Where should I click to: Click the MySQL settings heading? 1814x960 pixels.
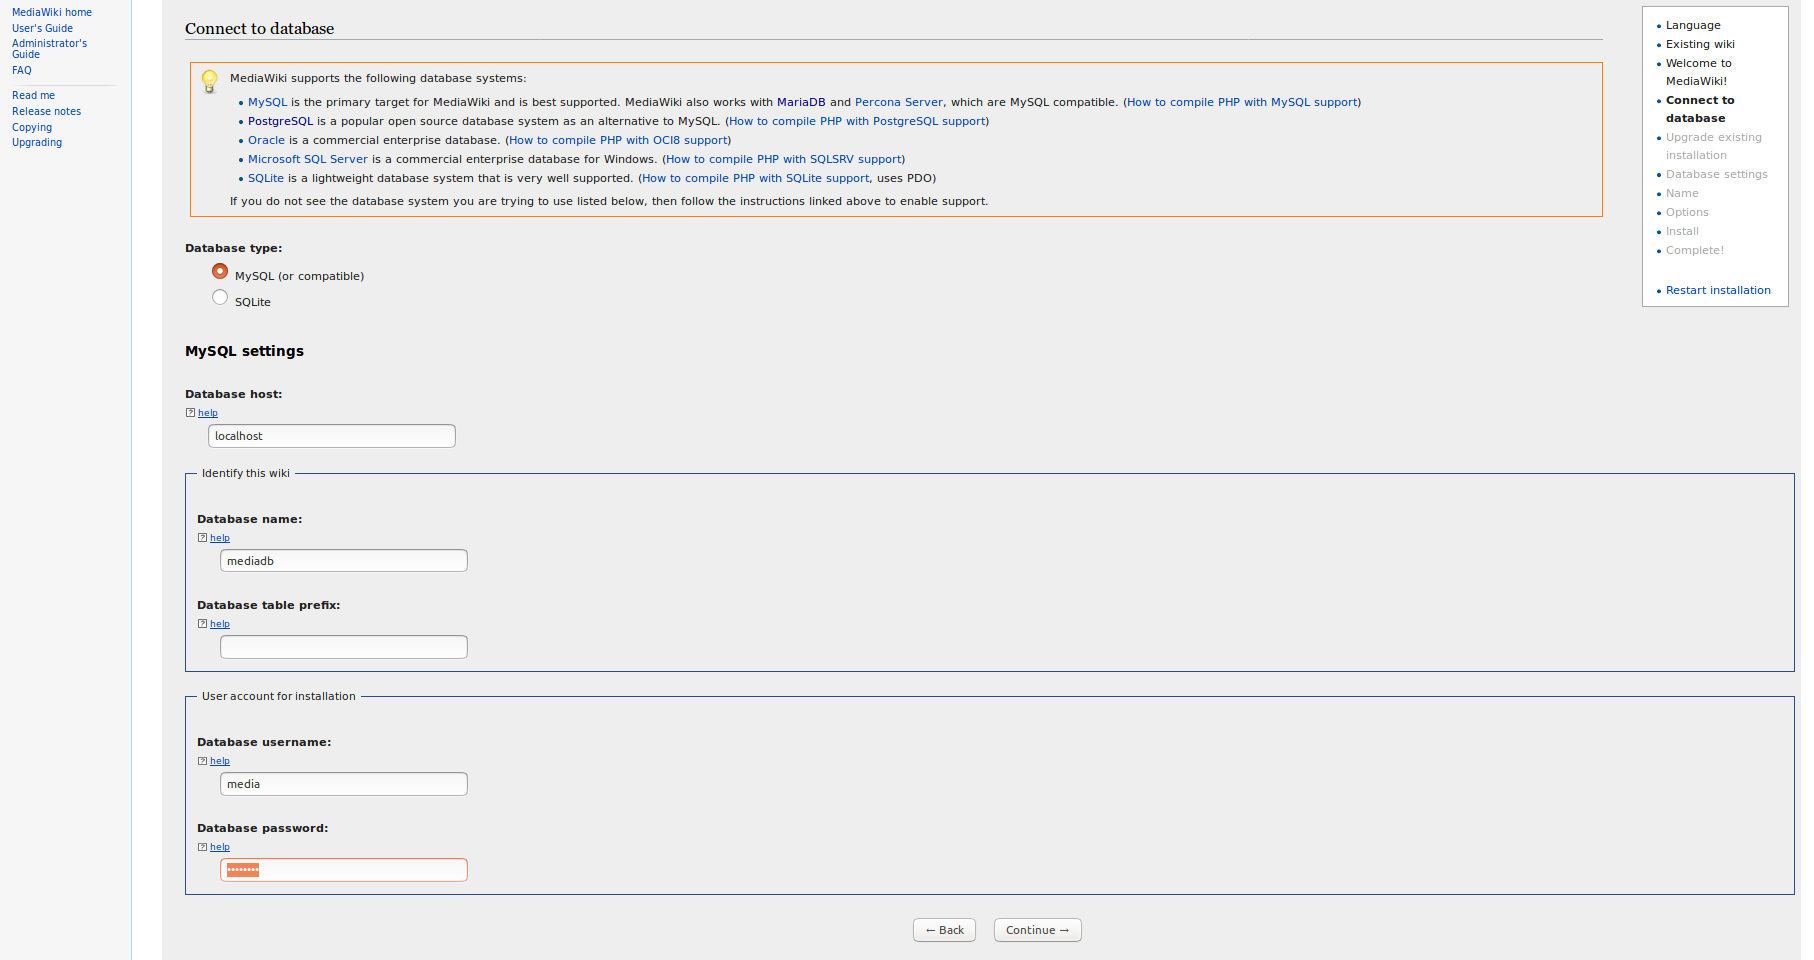244,351
